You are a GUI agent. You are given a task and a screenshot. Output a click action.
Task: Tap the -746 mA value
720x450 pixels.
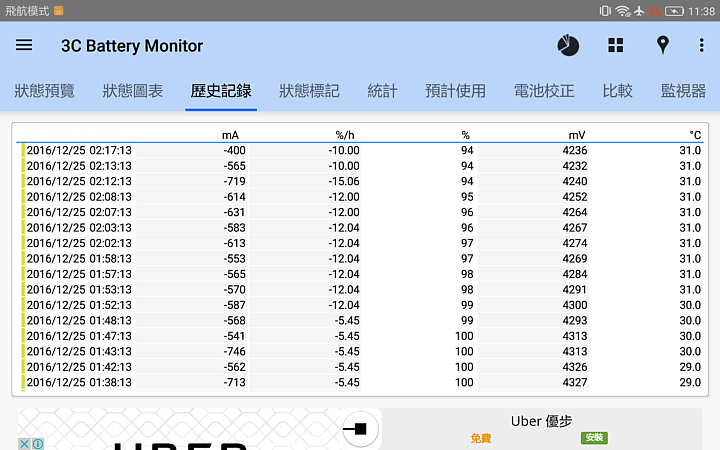tap(234, 351)
